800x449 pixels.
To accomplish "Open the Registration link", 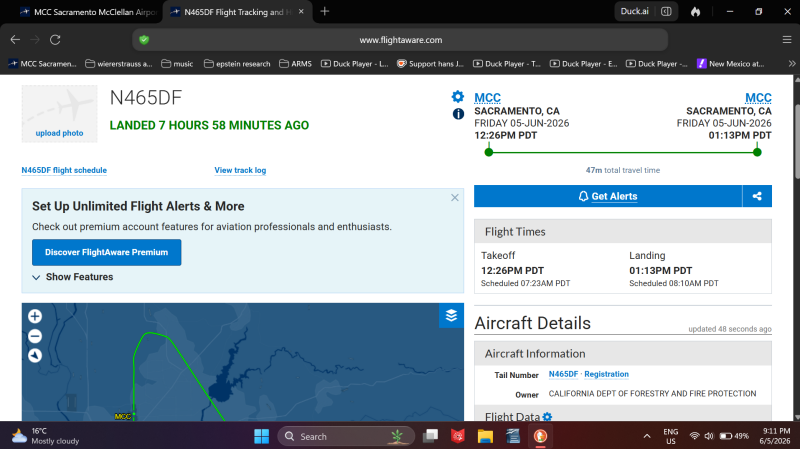I will click(606, 374).
